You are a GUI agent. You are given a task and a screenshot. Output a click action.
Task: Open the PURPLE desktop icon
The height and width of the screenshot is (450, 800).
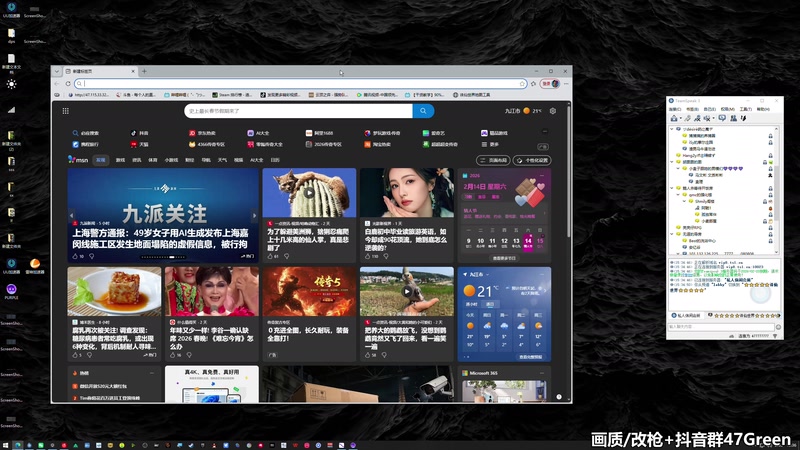(11, 291)
